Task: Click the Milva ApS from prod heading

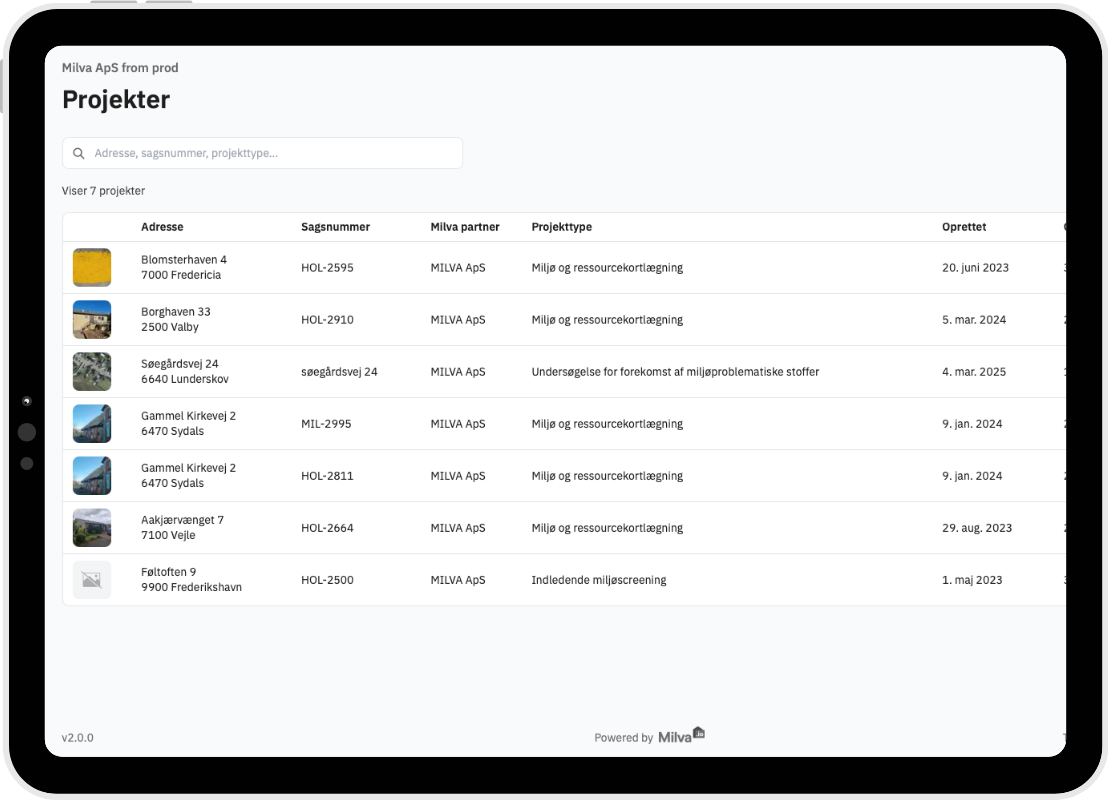Action: (120, 68)
